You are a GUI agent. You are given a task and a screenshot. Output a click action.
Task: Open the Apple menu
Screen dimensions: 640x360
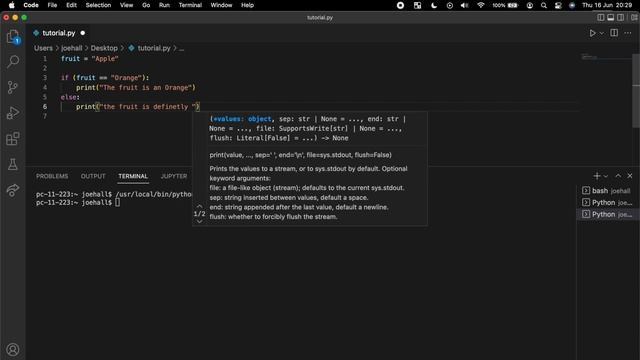point(12,5)
